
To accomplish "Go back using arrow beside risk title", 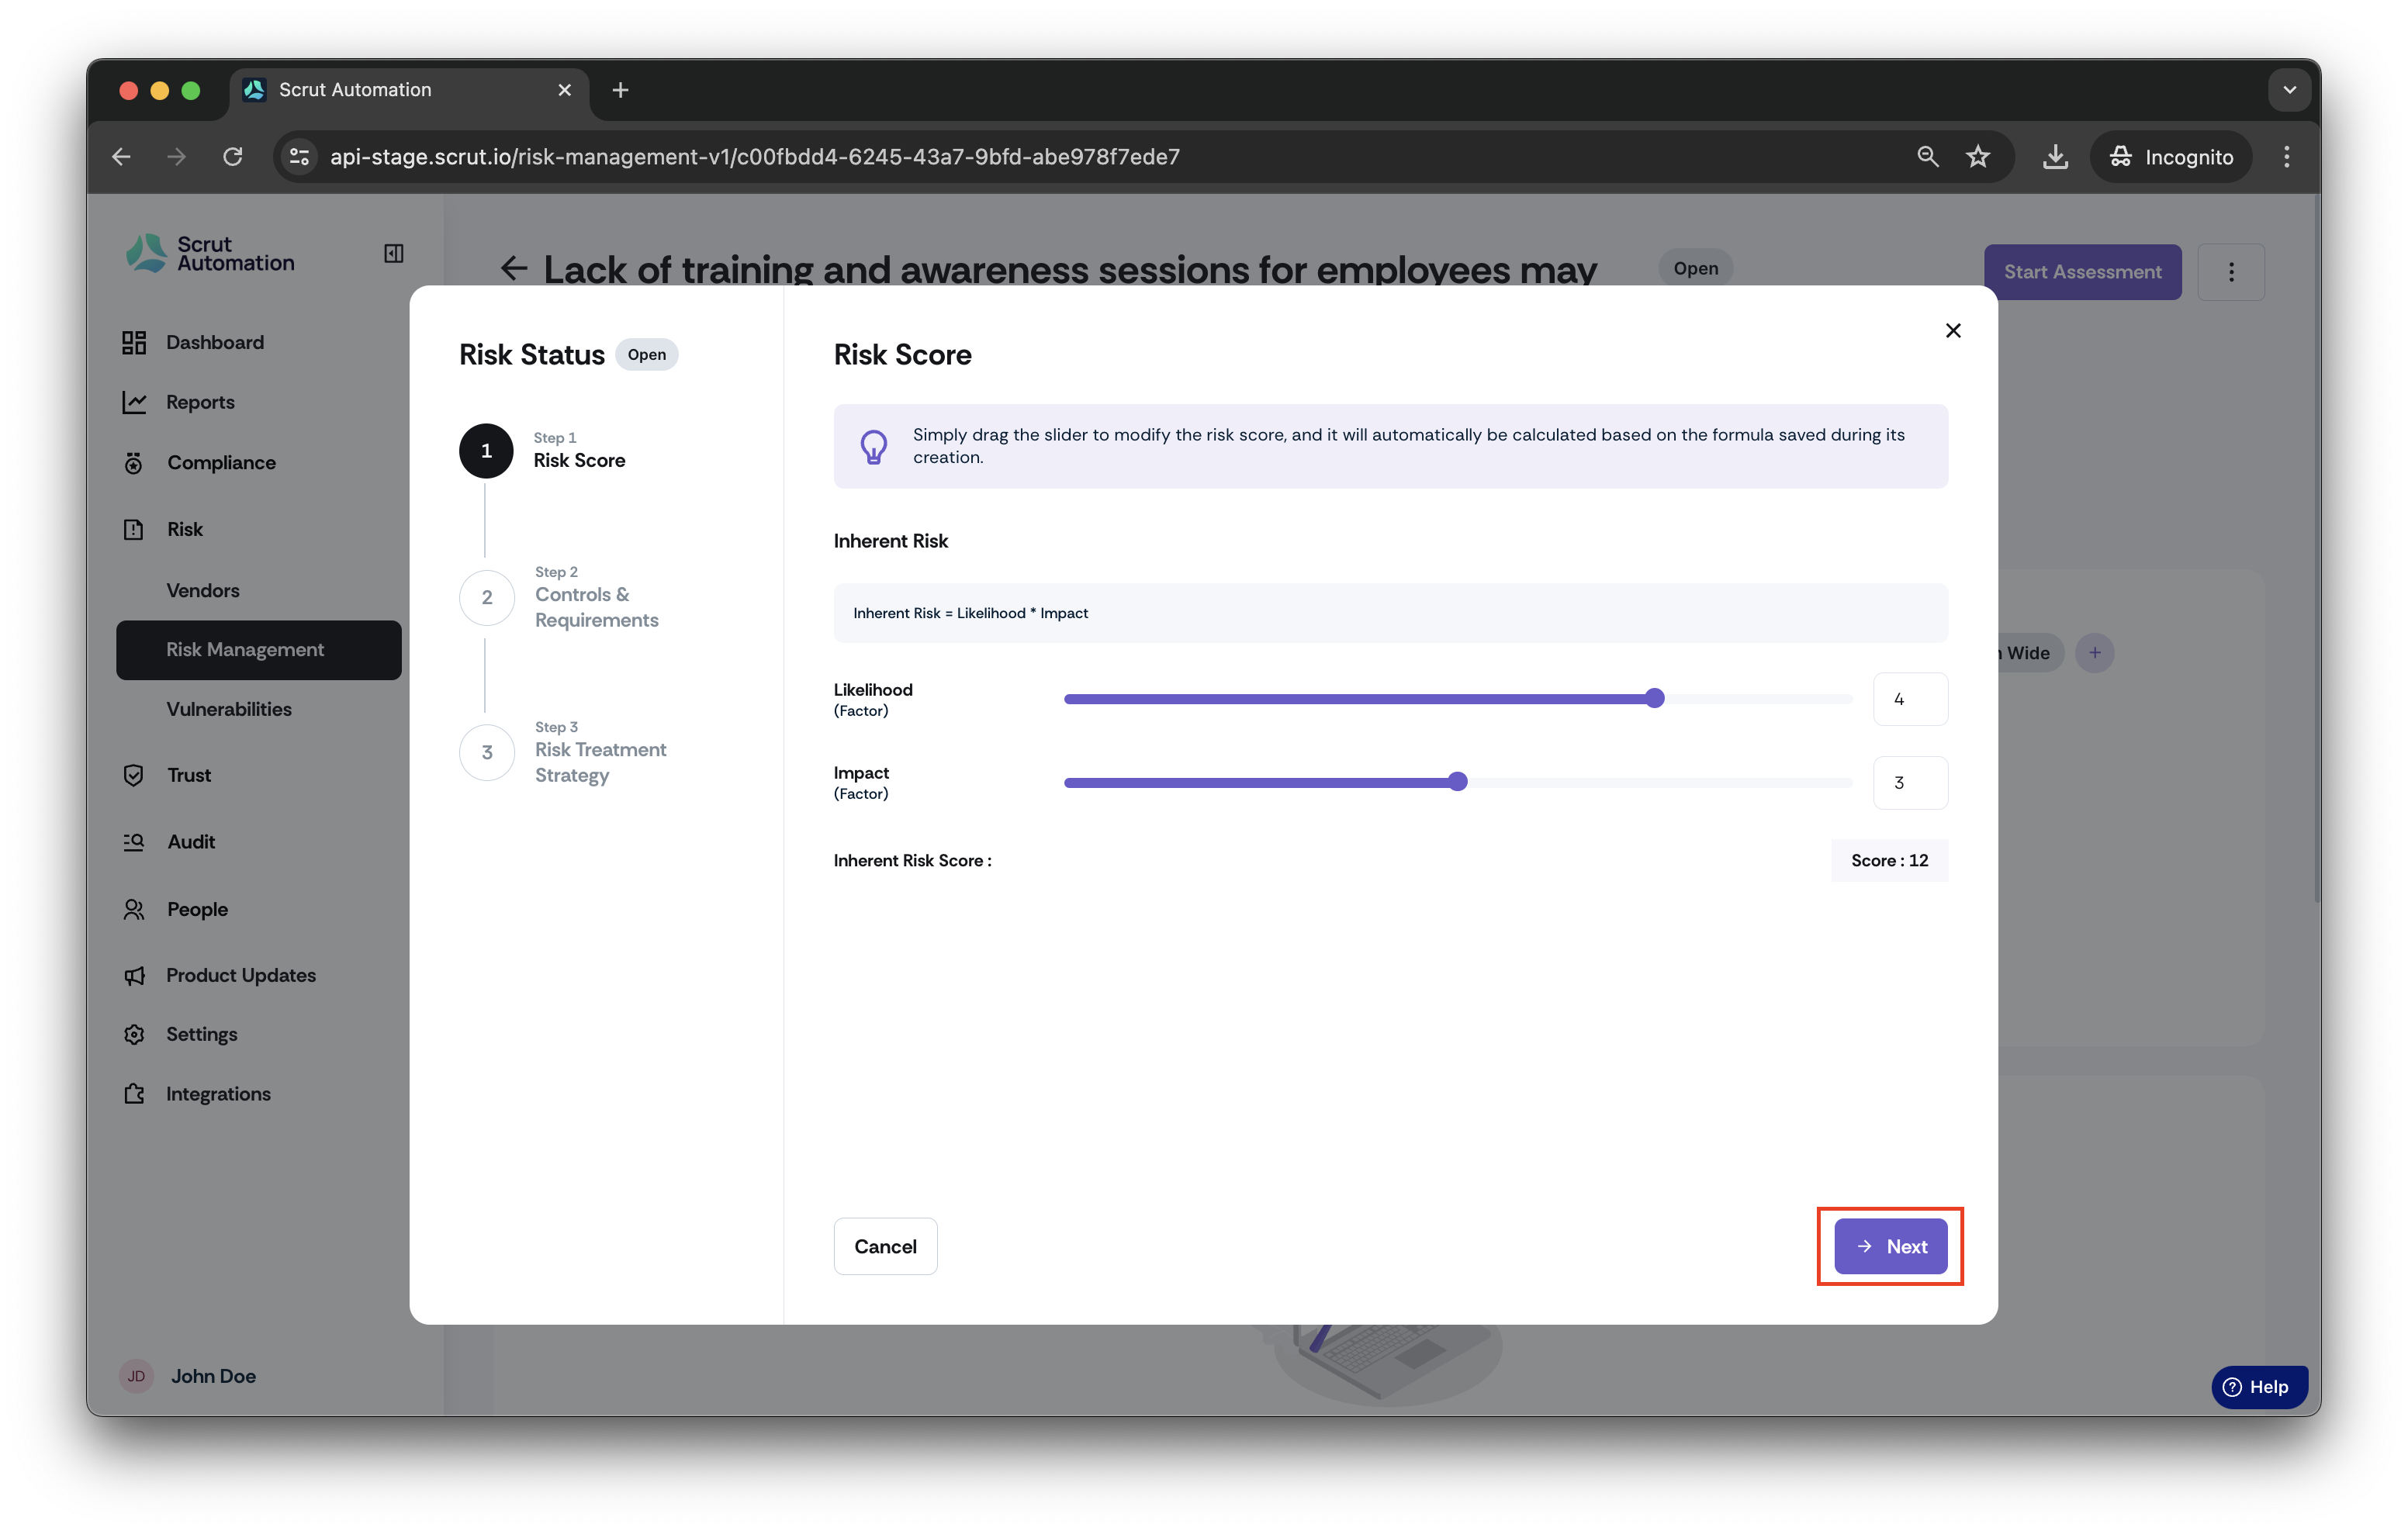I will tap(514, 268).
